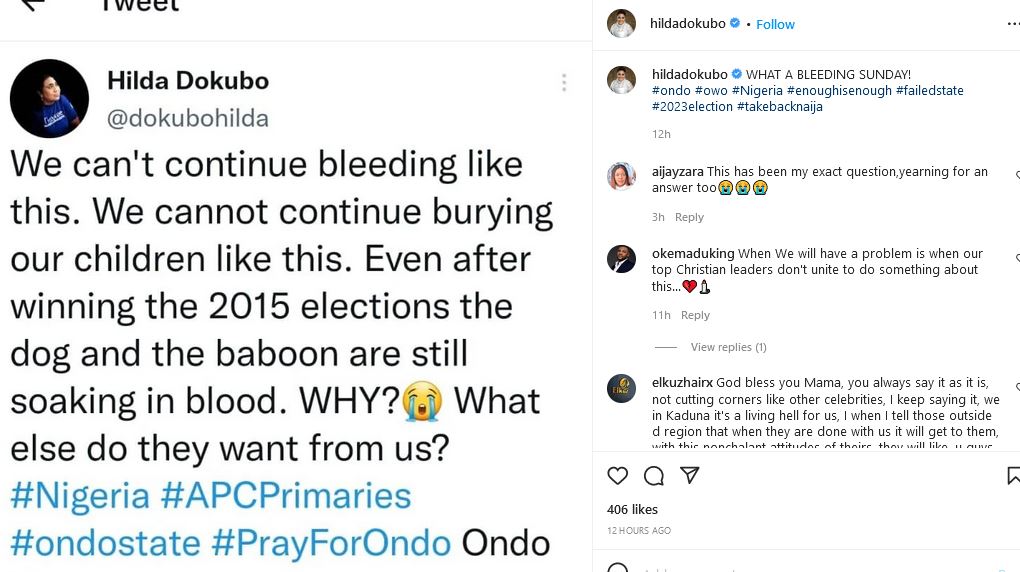This screenshot has width=1020, height=572.
Task: Open the #ondo hashtag
Action: click(x=670, y=91)
